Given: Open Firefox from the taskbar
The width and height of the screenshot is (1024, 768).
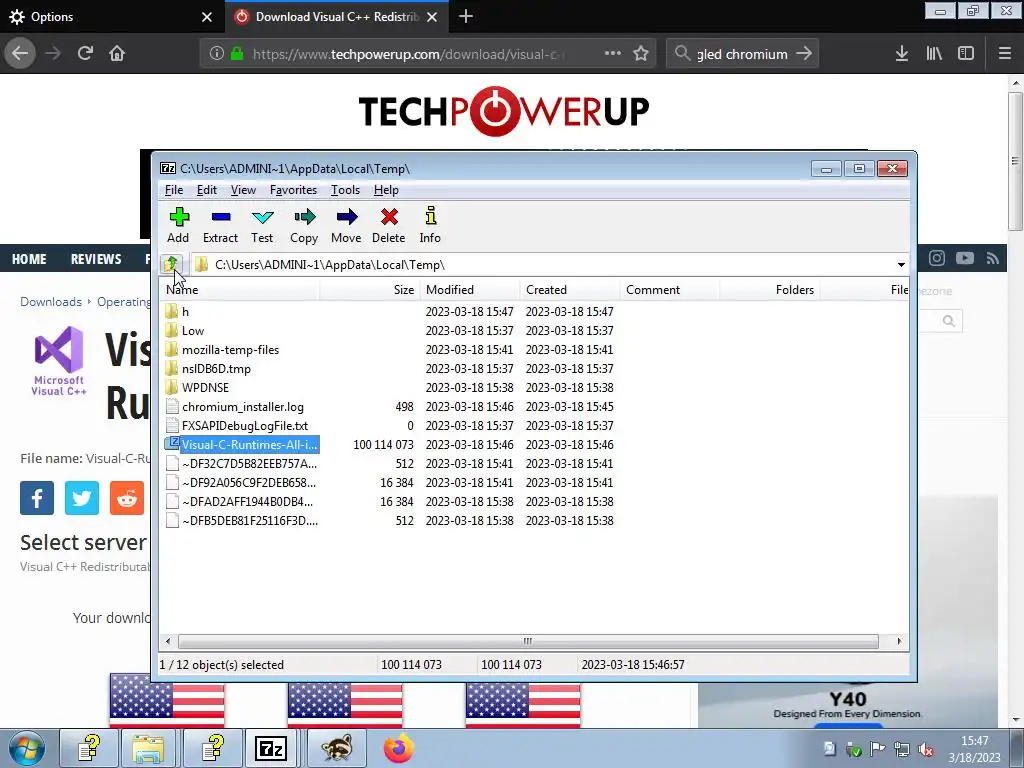Looking at the screenshot, I should click(398, 748).
